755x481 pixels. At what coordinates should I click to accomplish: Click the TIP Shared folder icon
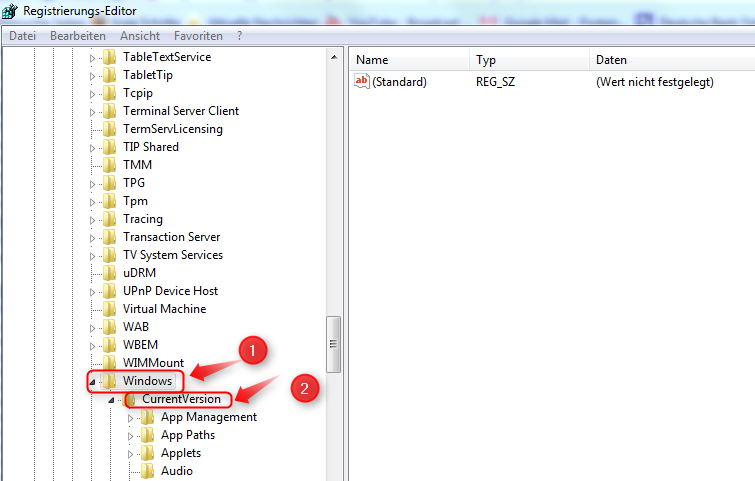[109, 147]
